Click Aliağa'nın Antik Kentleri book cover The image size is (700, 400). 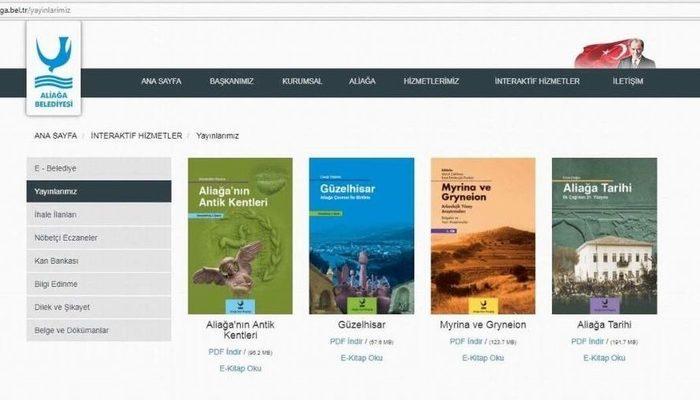click(240, 236)
